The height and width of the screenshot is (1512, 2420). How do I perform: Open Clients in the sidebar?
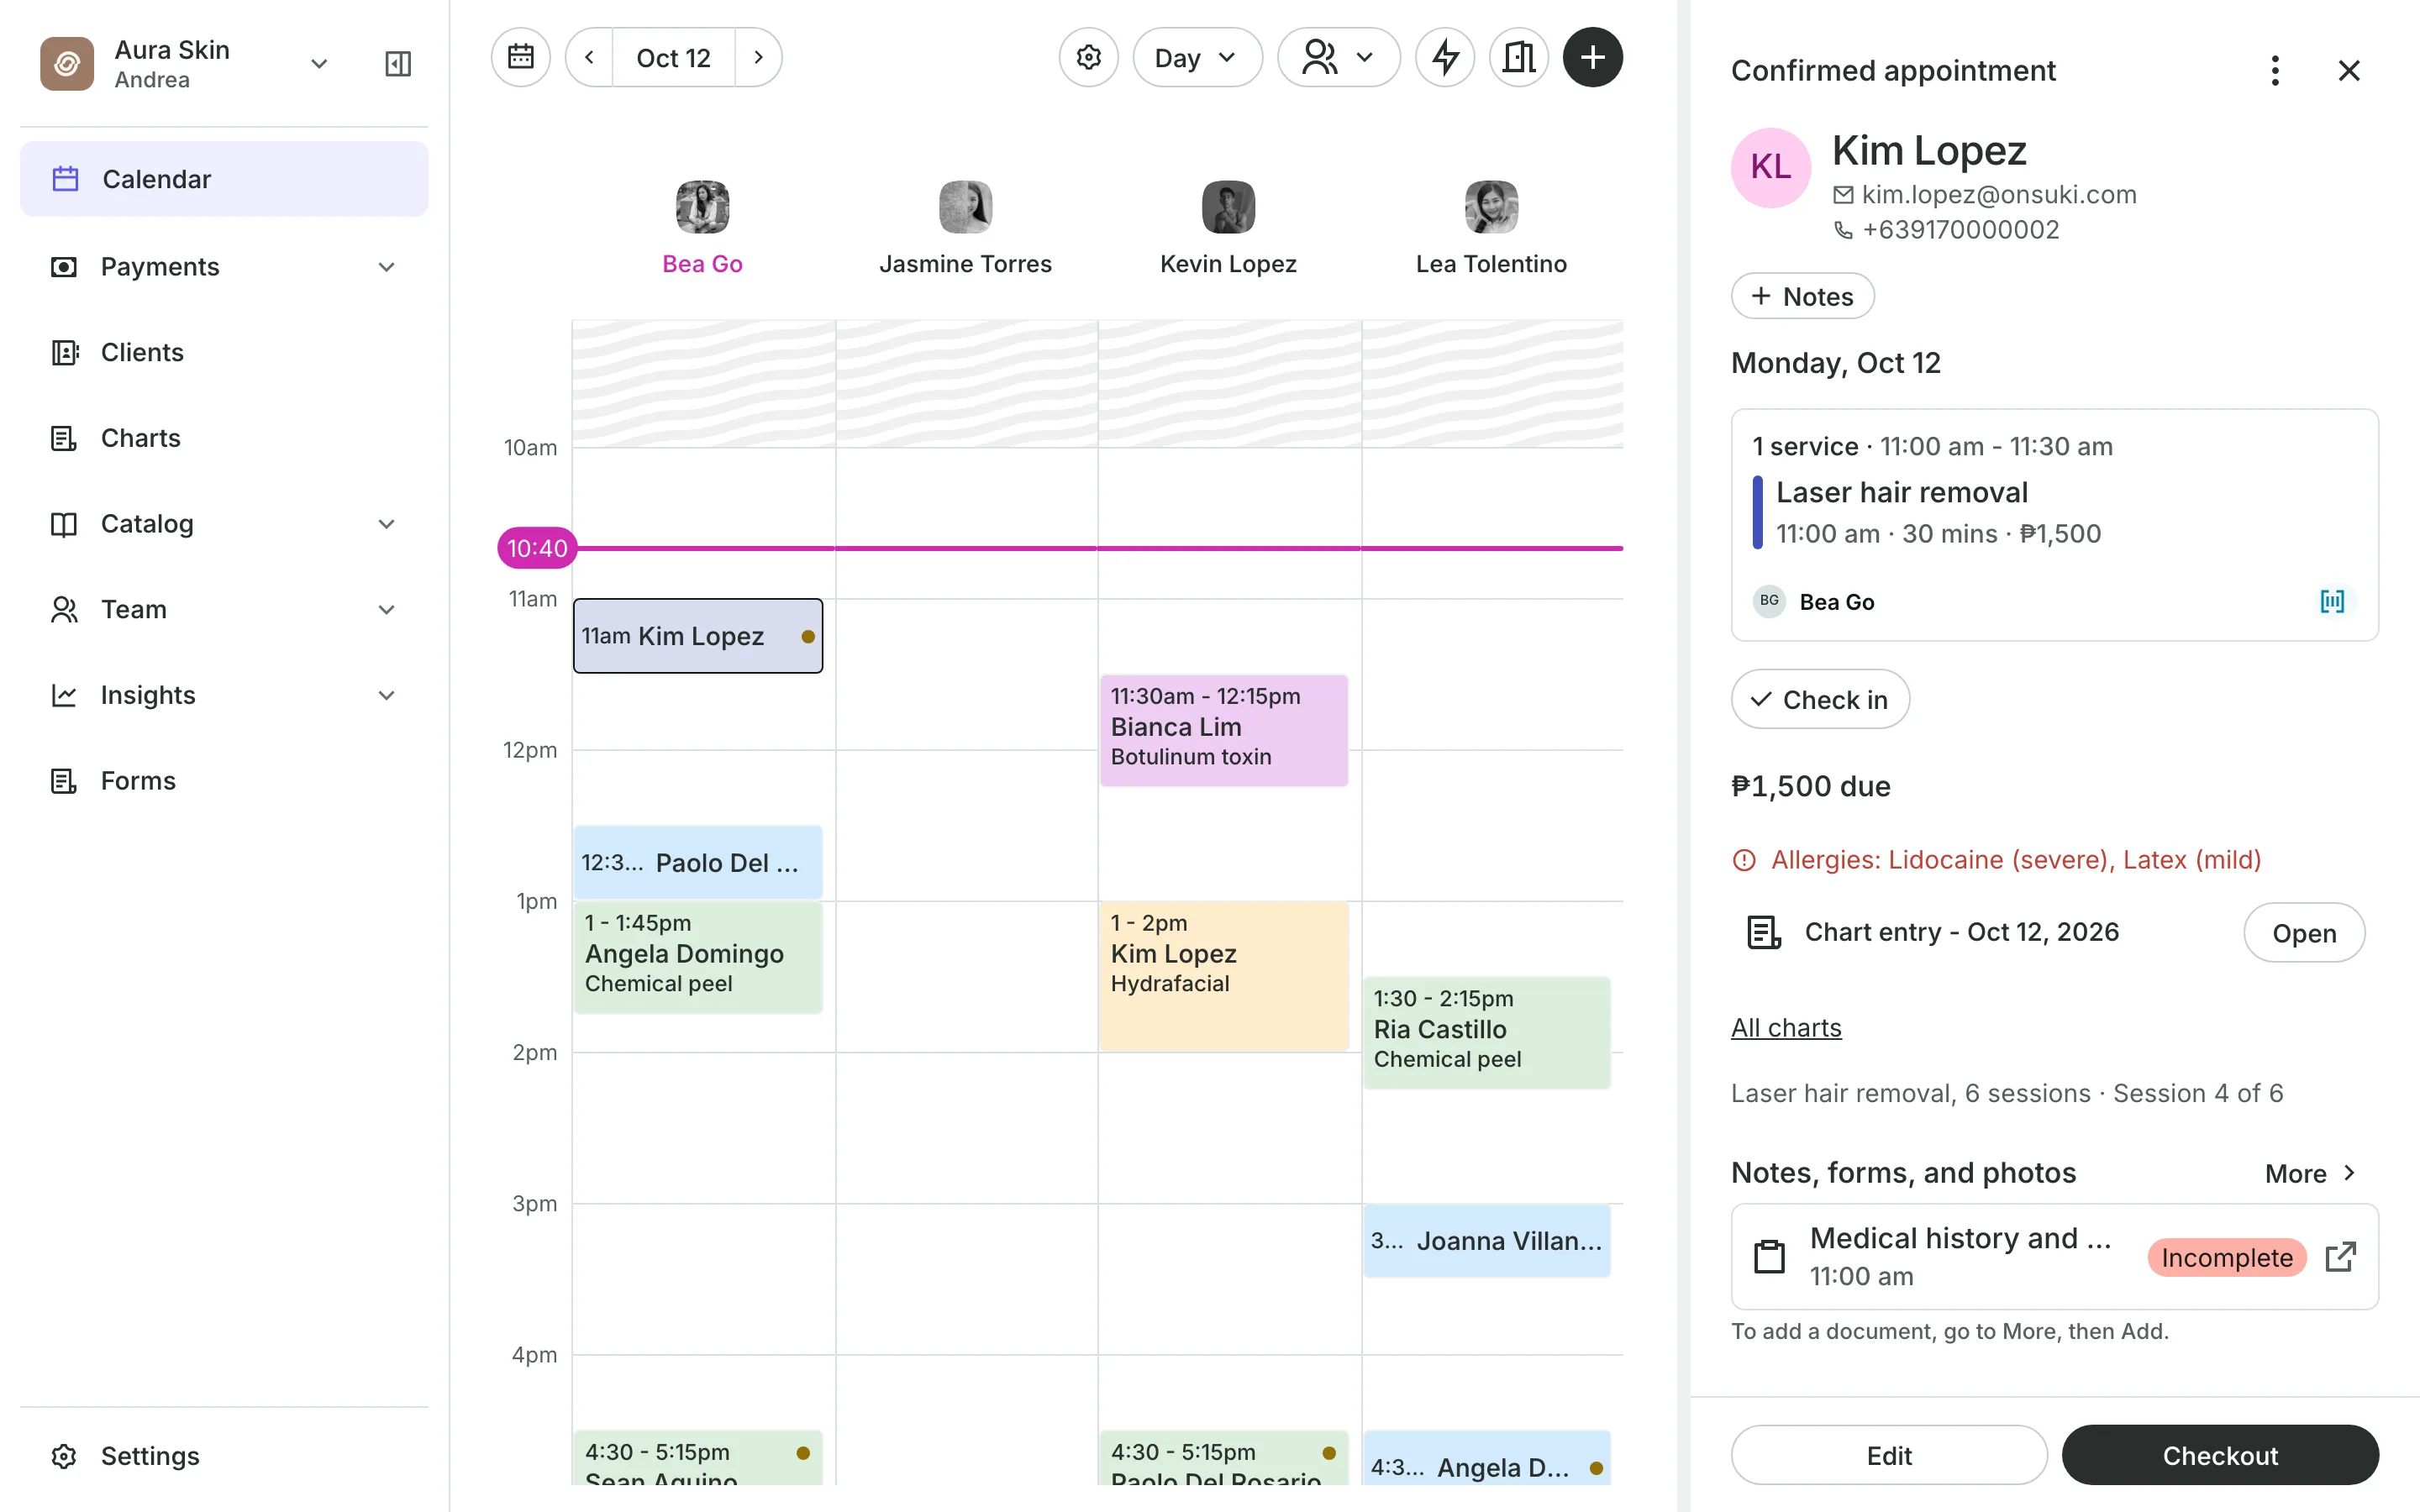(224, 352)
